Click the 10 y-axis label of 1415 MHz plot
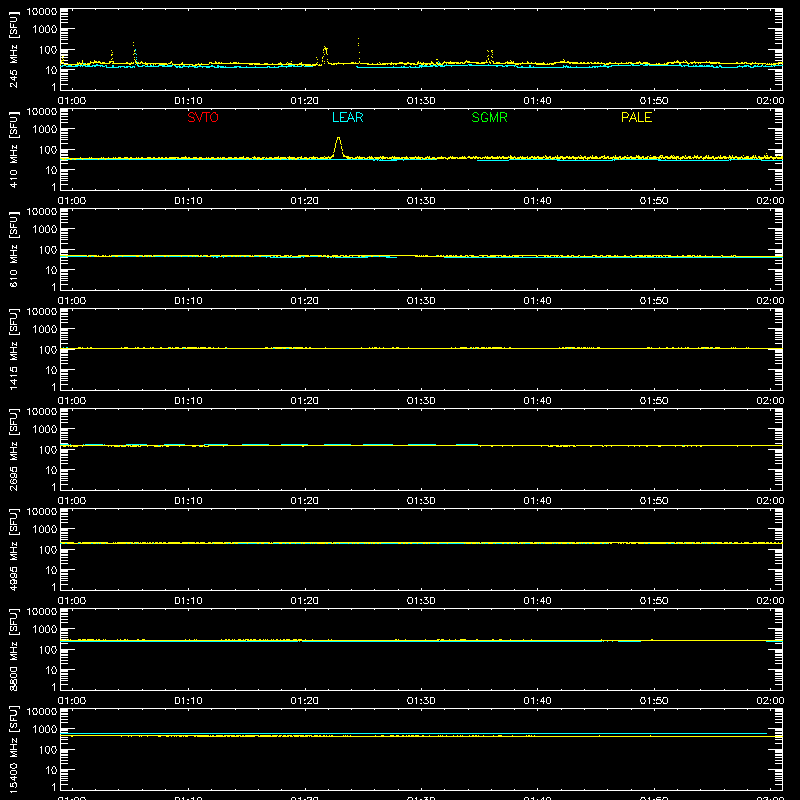Screen dimensions: 800x800 pyautogui.click(x=51, y=370)
